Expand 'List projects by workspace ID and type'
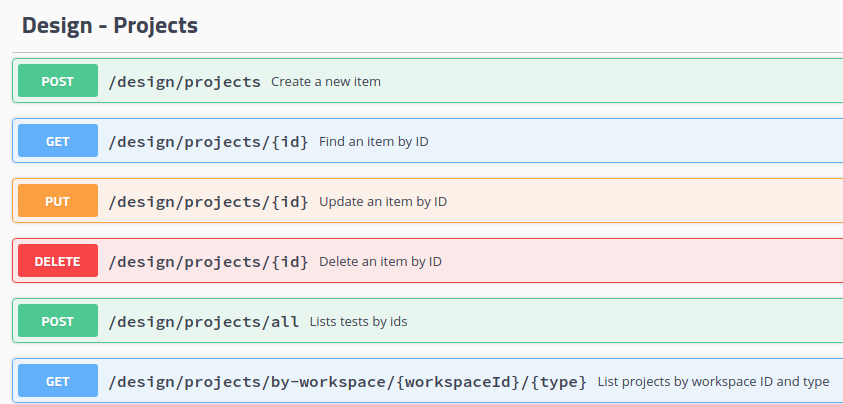This screenshot has height=404, width=843. click(x=713, y=381)
